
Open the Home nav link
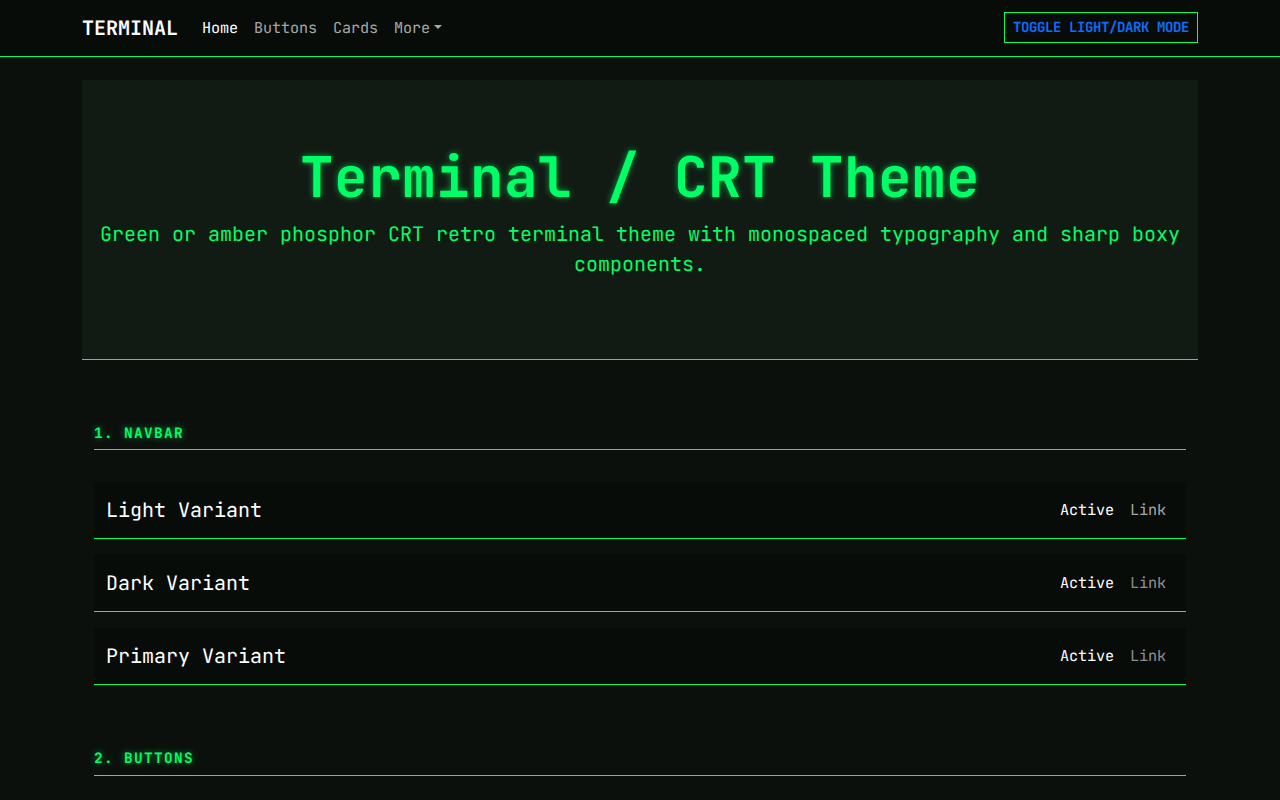click(x=220, y=28)
